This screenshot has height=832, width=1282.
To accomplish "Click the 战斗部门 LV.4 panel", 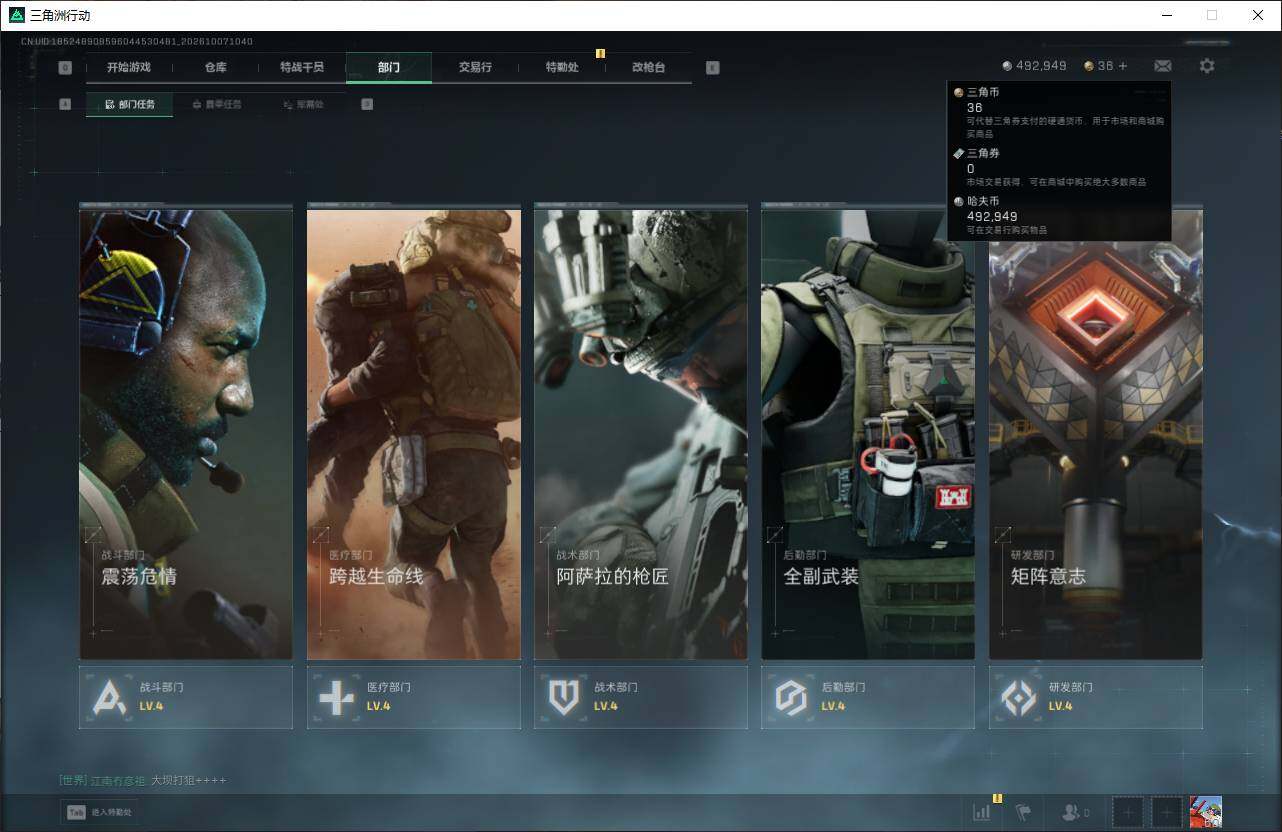I will click(x=186, y=697).
